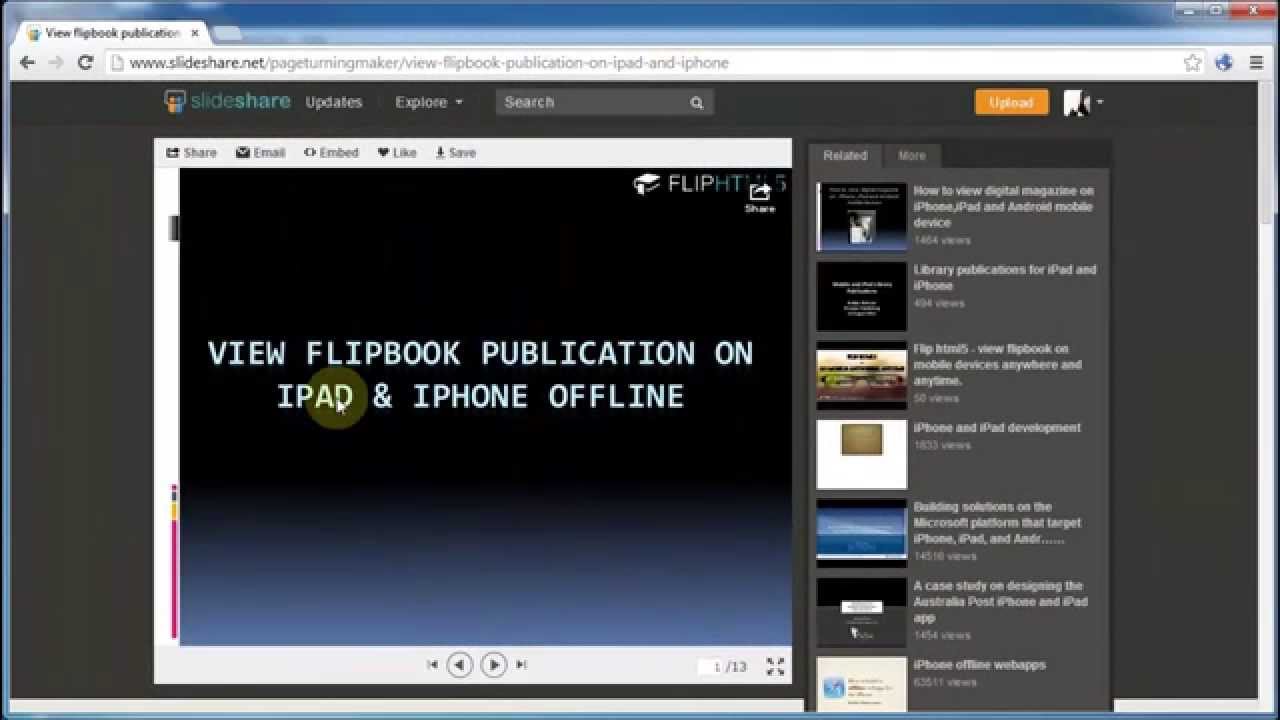The image size is (1280, 720).
Task: Open the Chrome menu (three lines) icon
Action: 1256,62
